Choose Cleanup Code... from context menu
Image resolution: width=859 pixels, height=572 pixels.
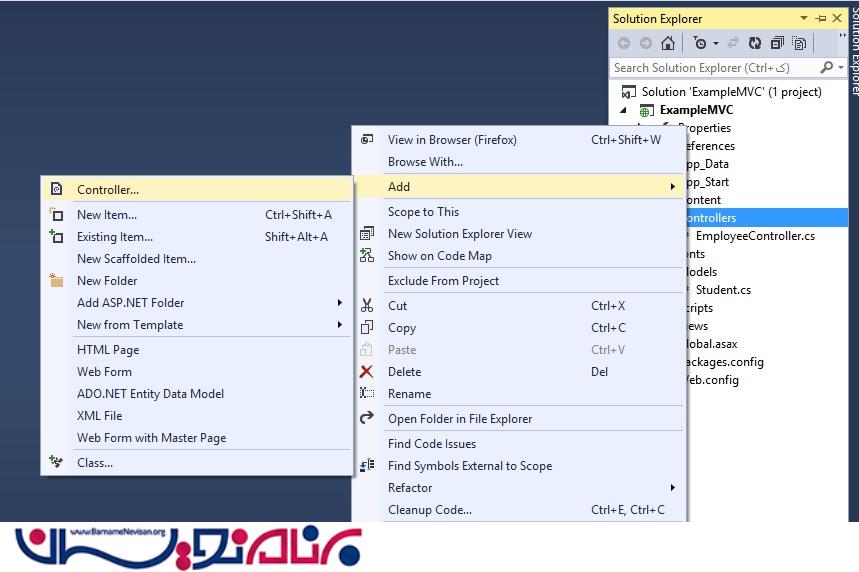coord(430,510)
